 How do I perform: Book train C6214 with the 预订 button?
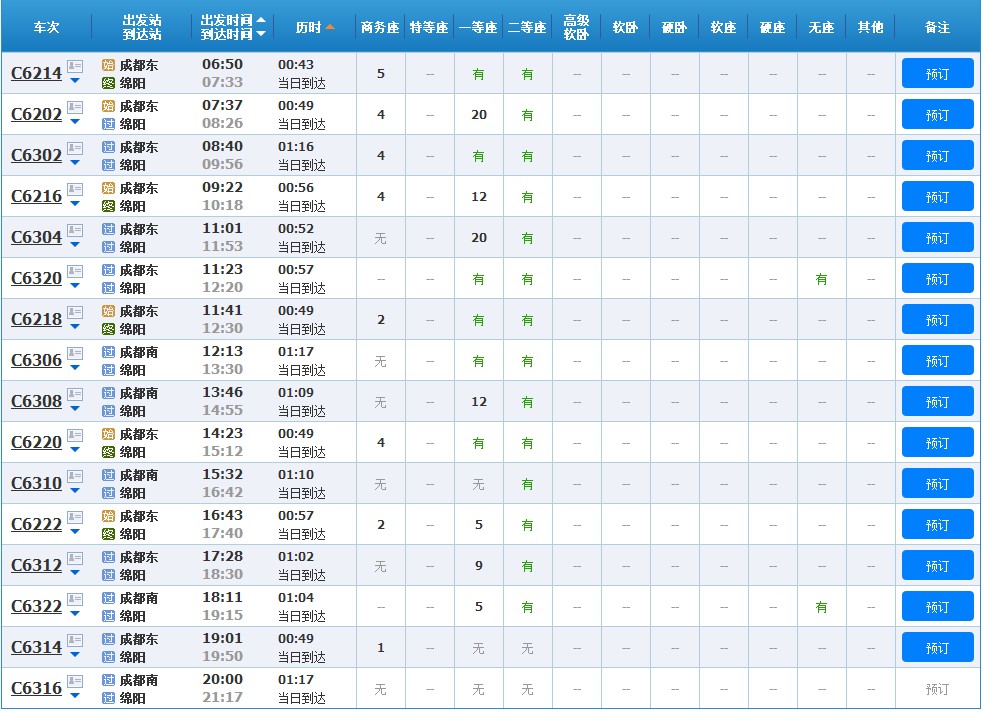(937, 74)
